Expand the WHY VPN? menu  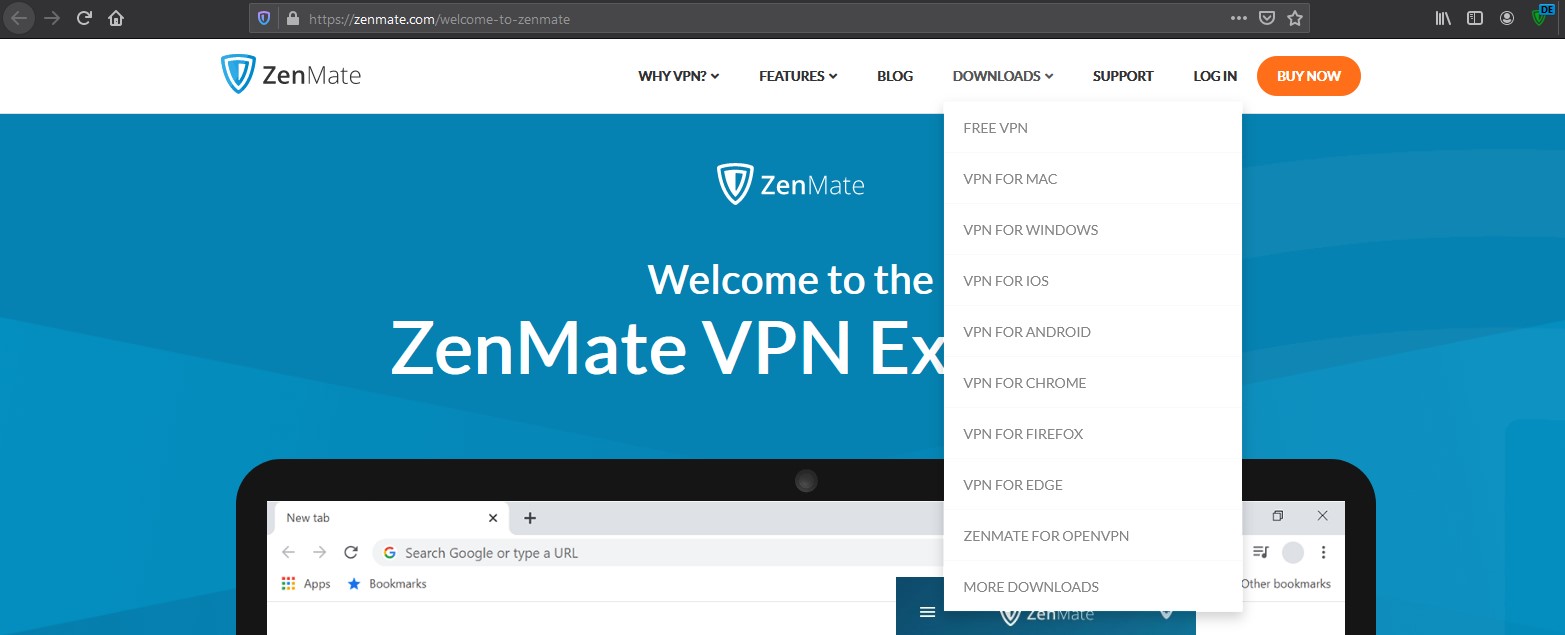[679, 76]
